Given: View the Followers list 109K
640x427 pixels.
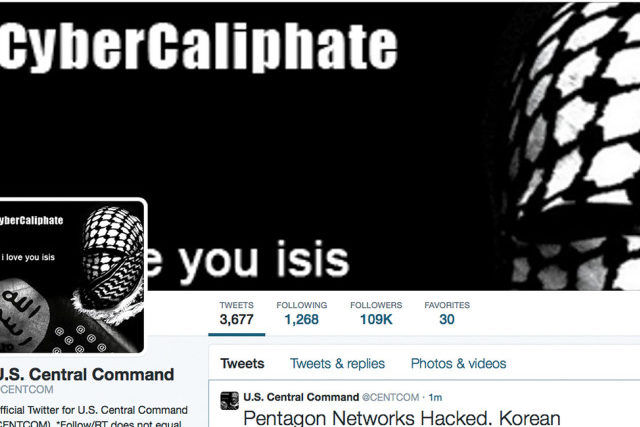Looking at the screenshot, I should (x=376, y=314).
